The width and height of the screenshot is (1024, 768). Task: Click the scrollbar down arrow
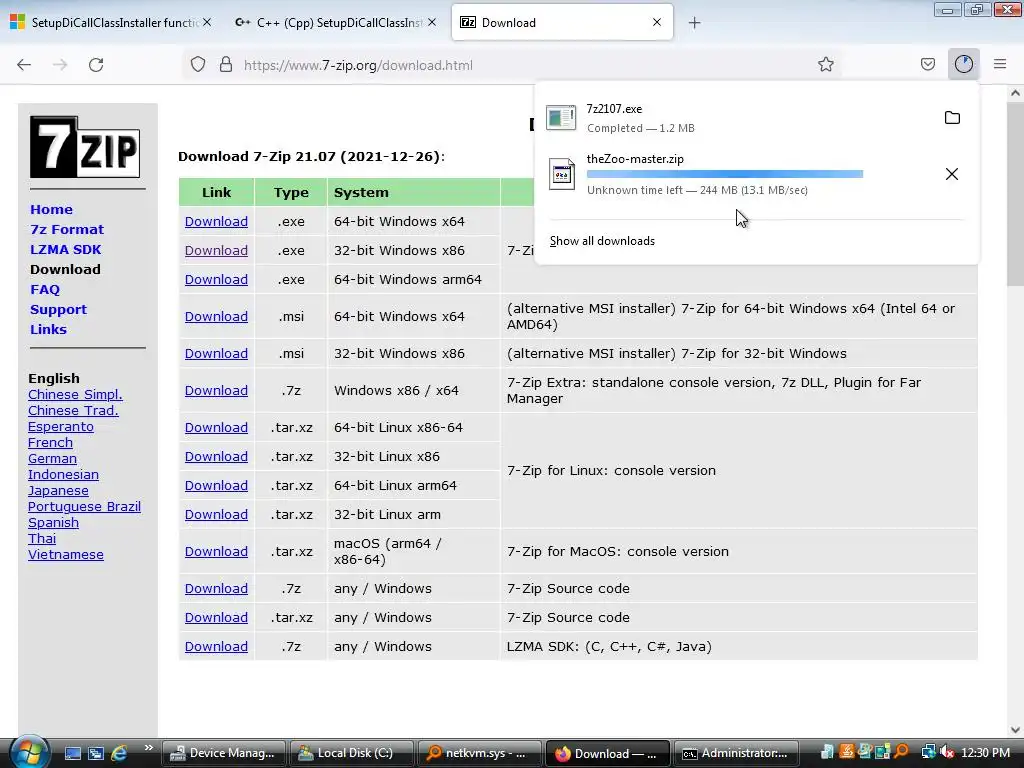pyautogui.click(x=1015, y=729)
